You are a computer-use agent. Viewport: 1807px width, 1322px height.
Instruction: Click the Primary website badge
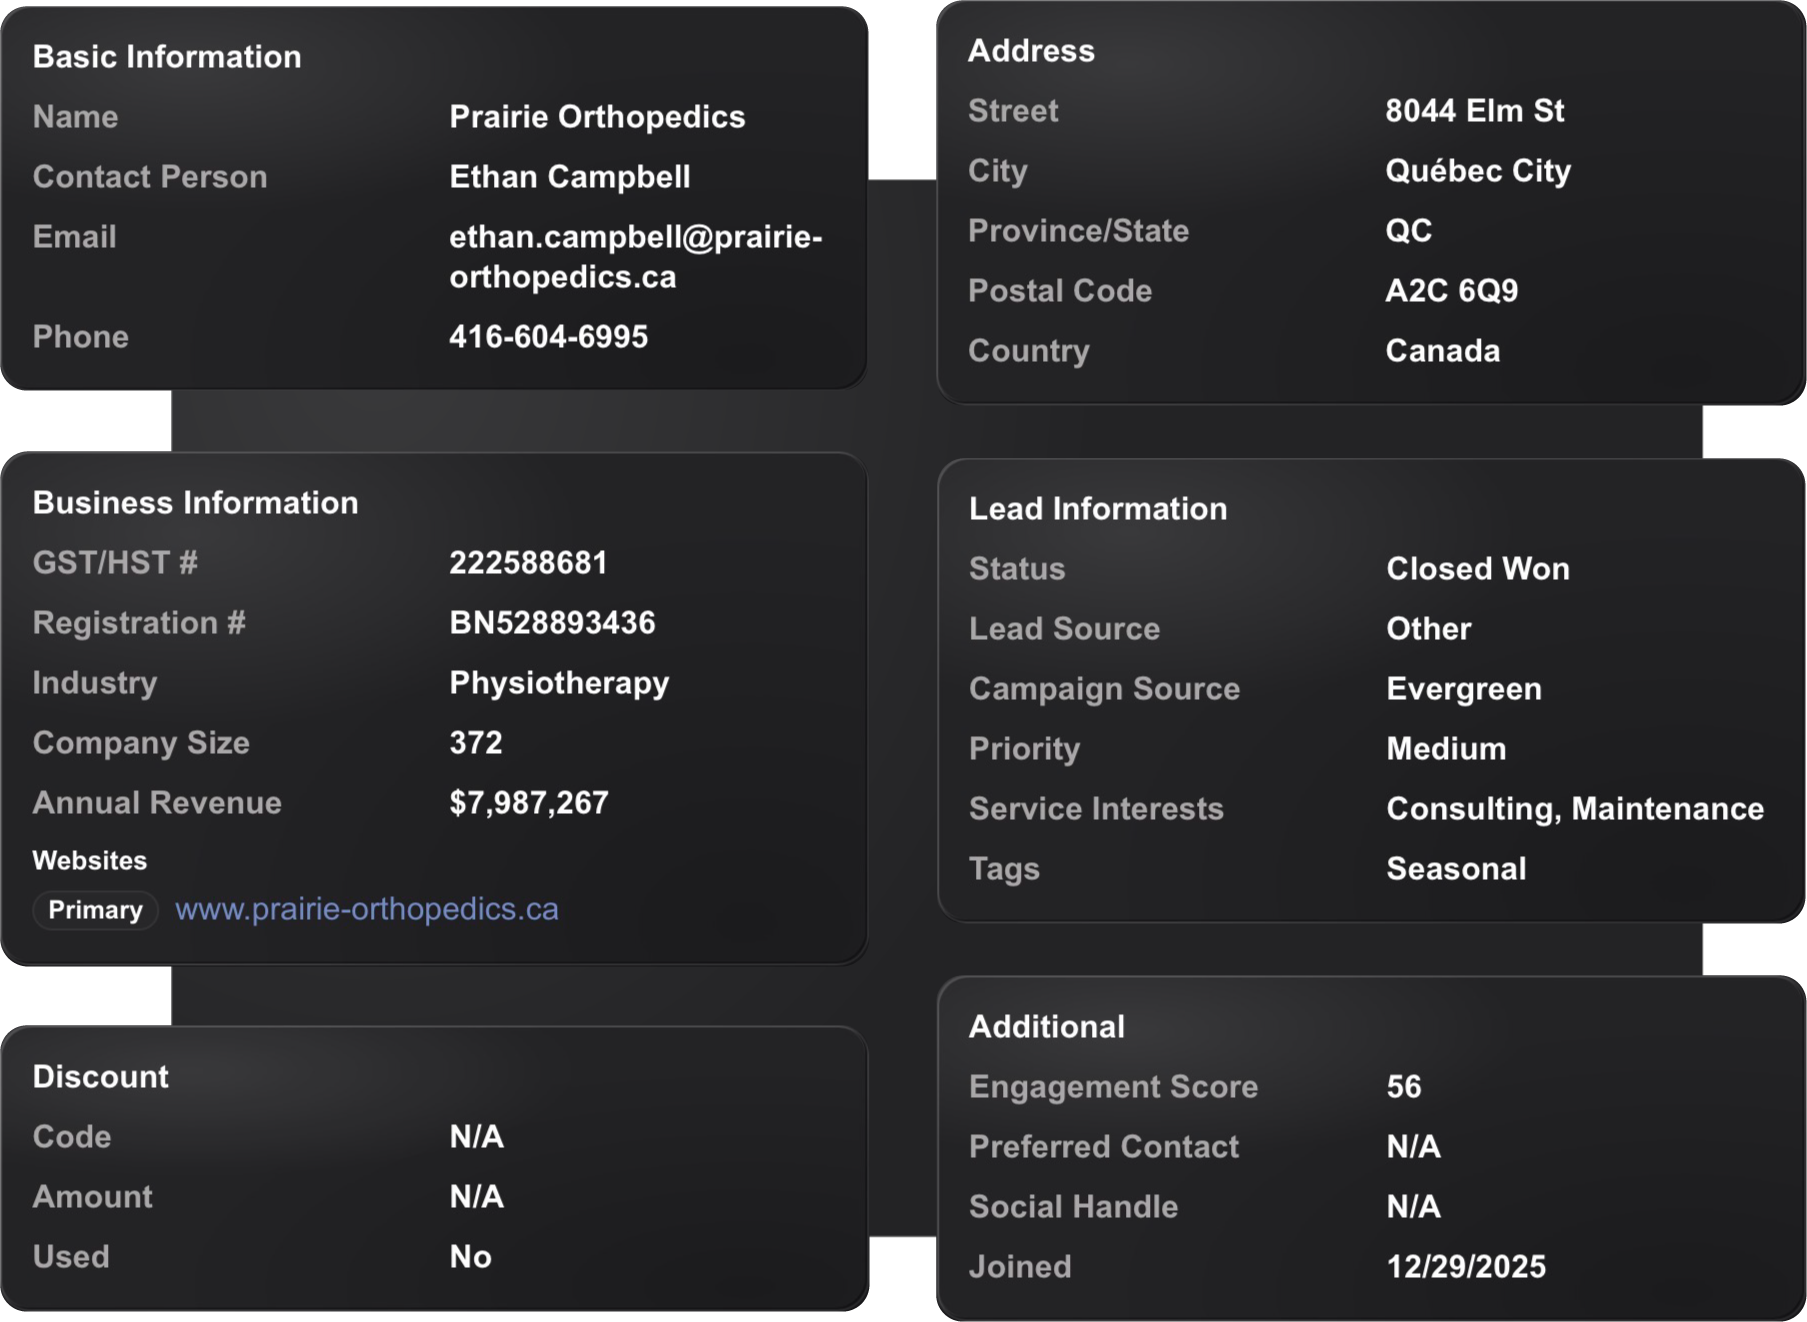point(95,910)
